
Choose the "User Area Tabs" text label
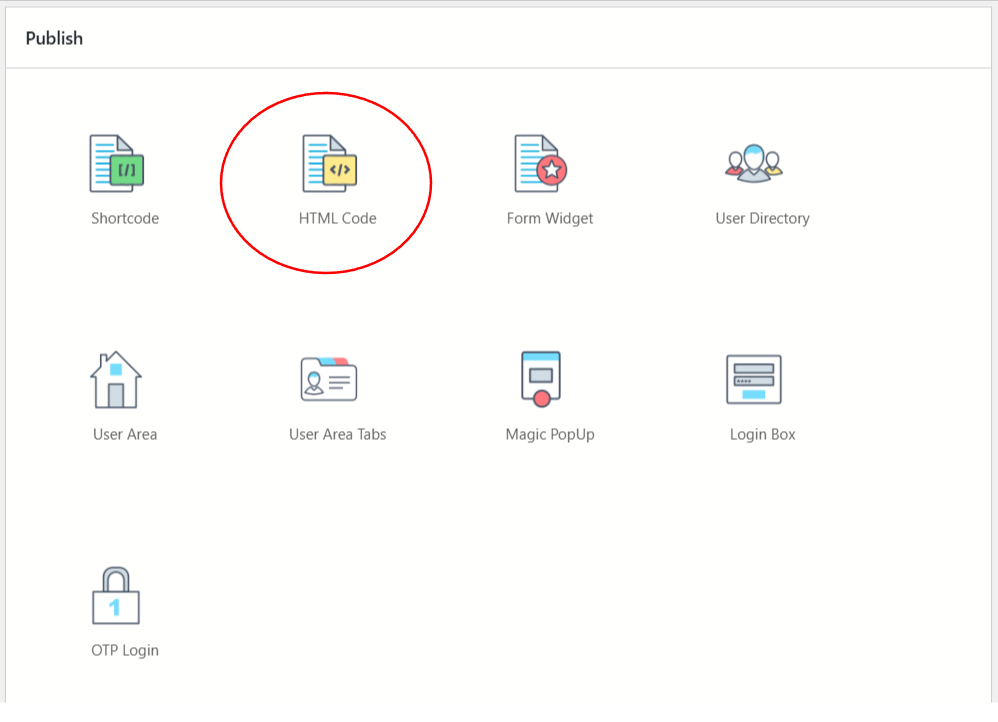click(337, 434)
